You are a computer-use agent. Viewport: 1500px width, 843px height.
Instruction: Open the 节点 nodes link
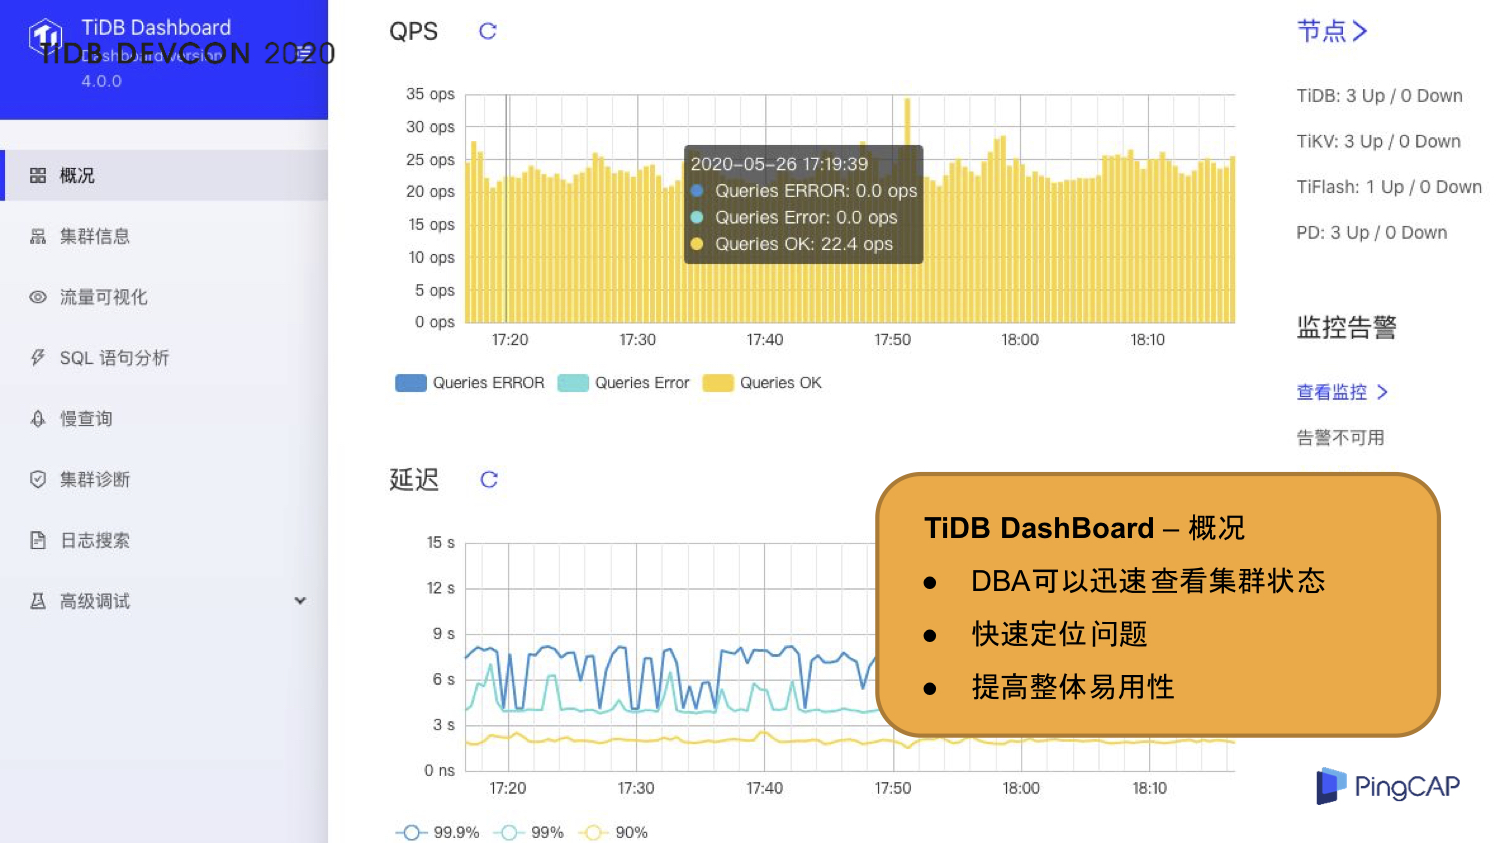[1332, 31]
